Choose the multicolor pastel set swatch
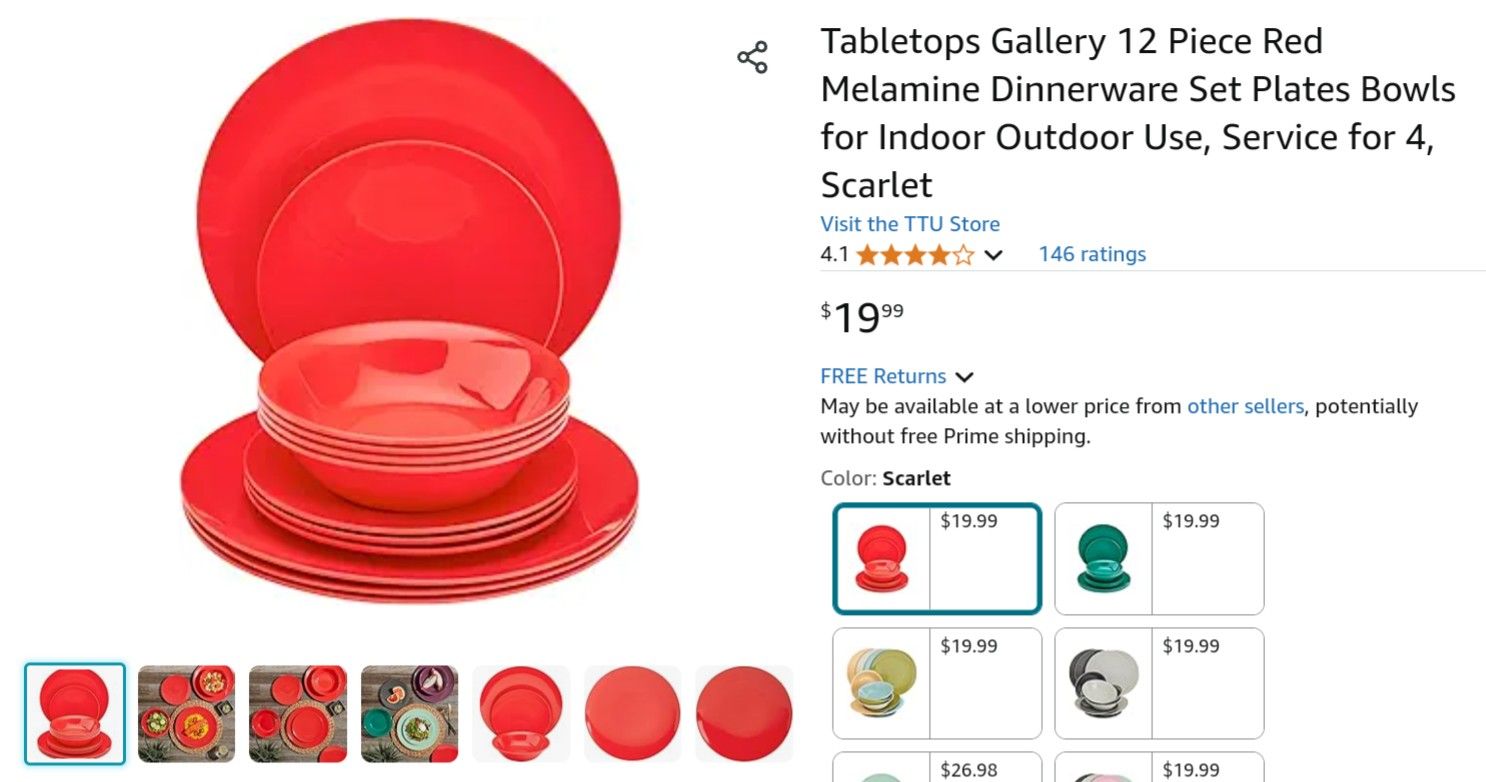 (x=937, y=683)
